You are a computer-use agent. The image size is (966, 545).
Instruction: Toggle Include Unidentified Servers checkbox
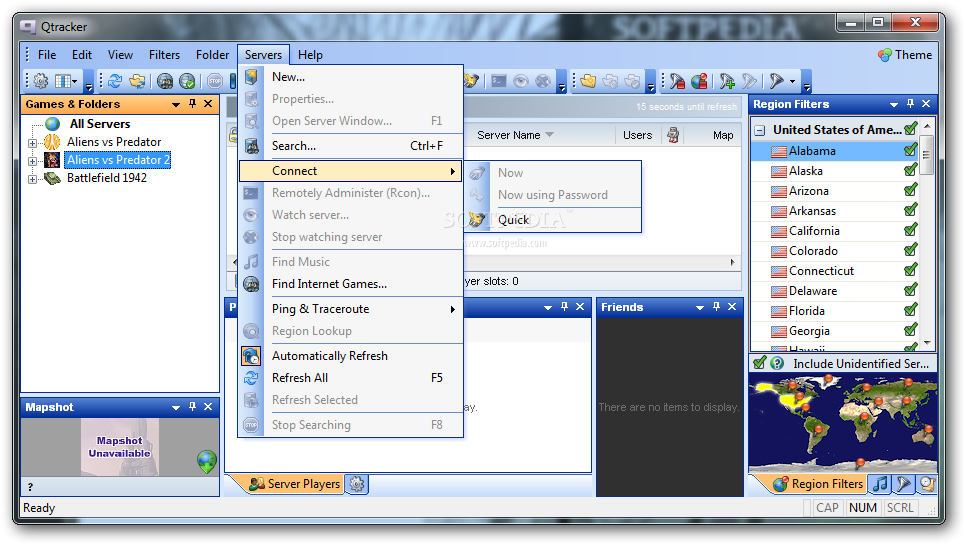tap(760, 363)
